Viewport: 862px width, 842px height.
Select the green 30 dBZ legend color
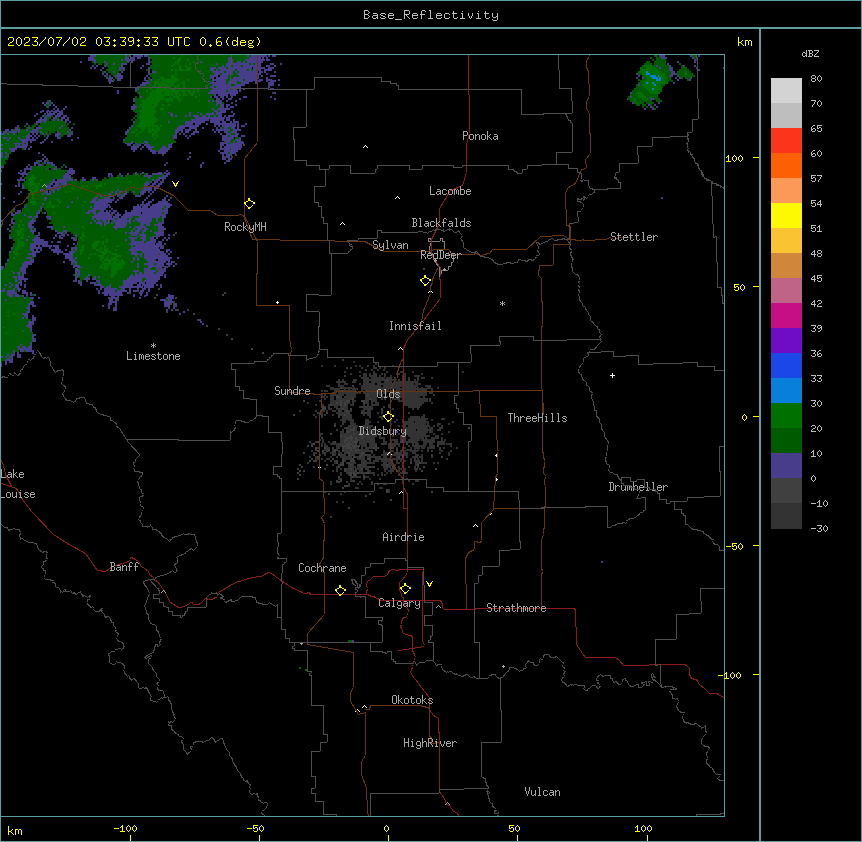point(786,416)
